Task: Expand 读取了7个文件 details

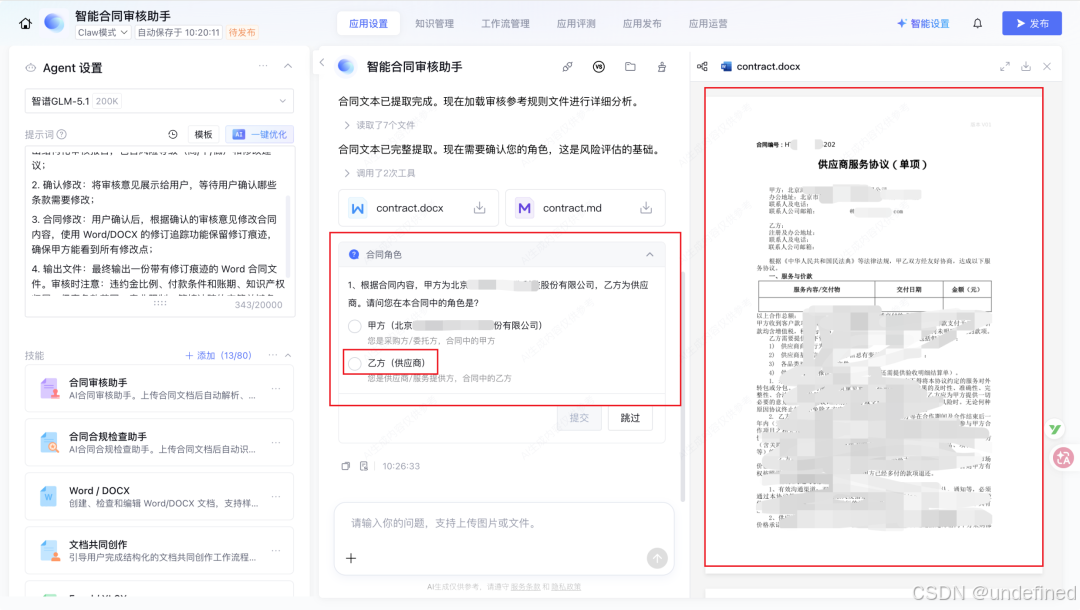Action: 379,125
